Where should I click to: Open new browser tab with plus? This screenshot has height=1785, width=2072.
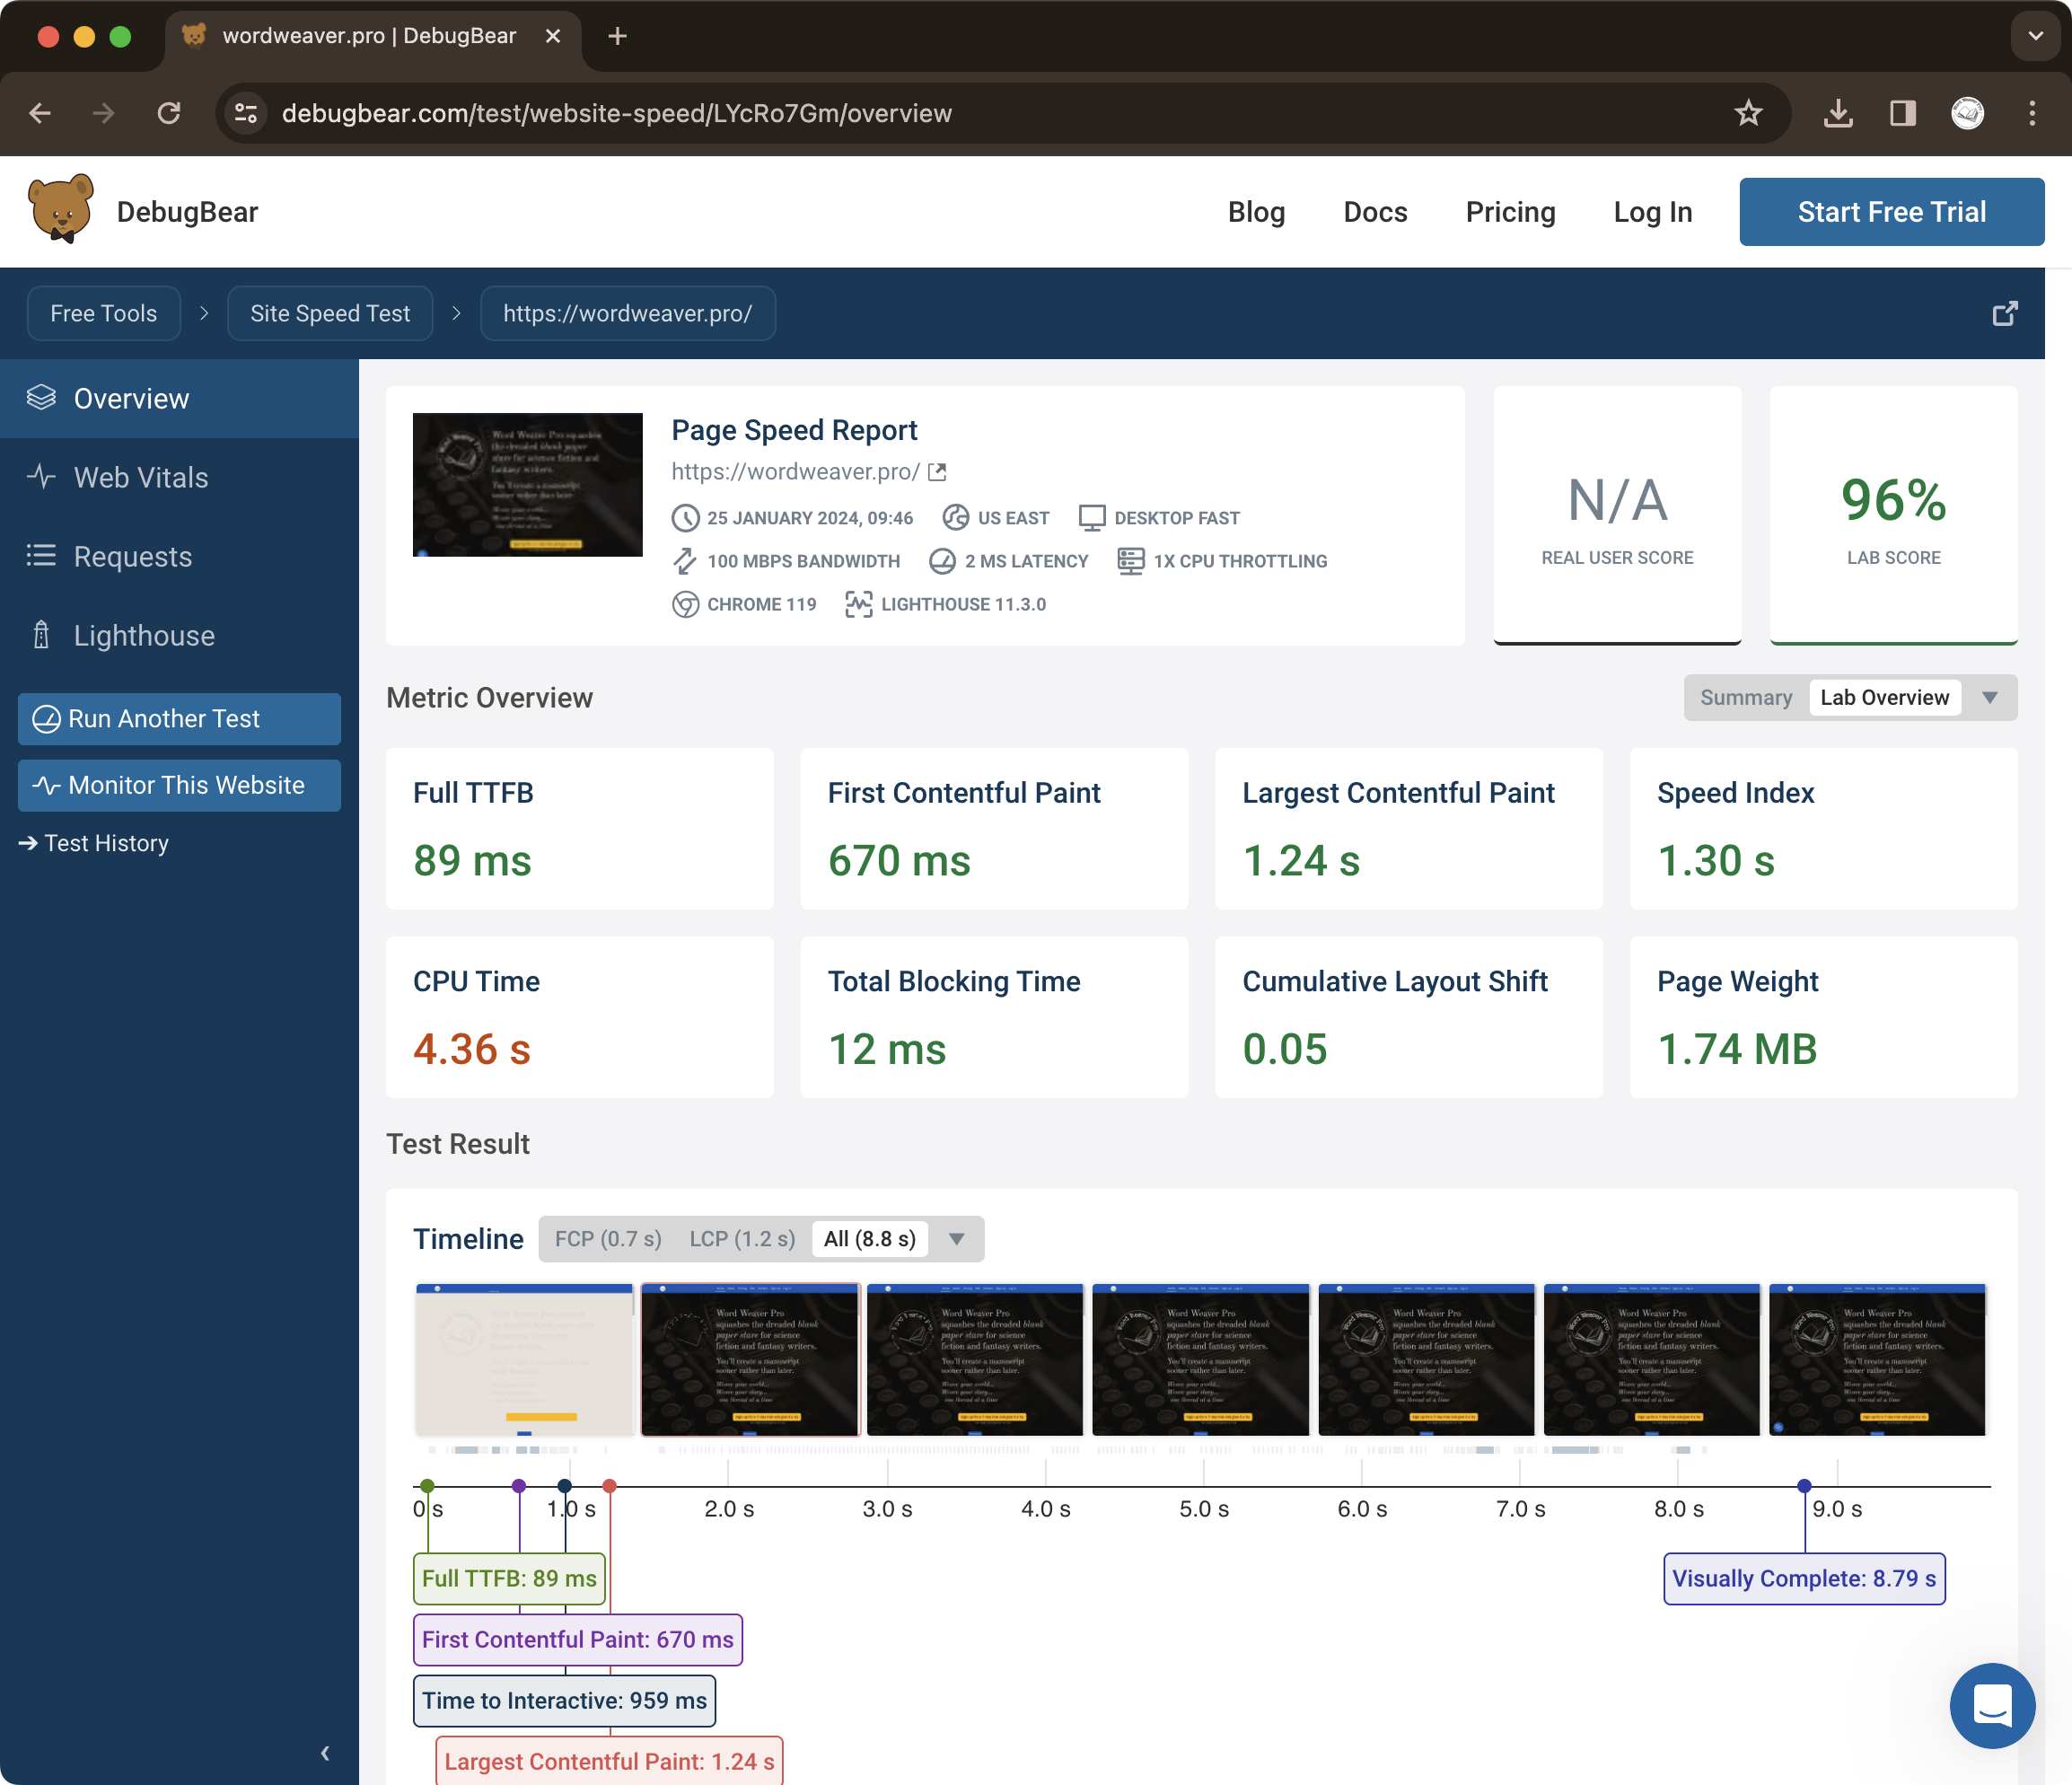click(617, 36)
